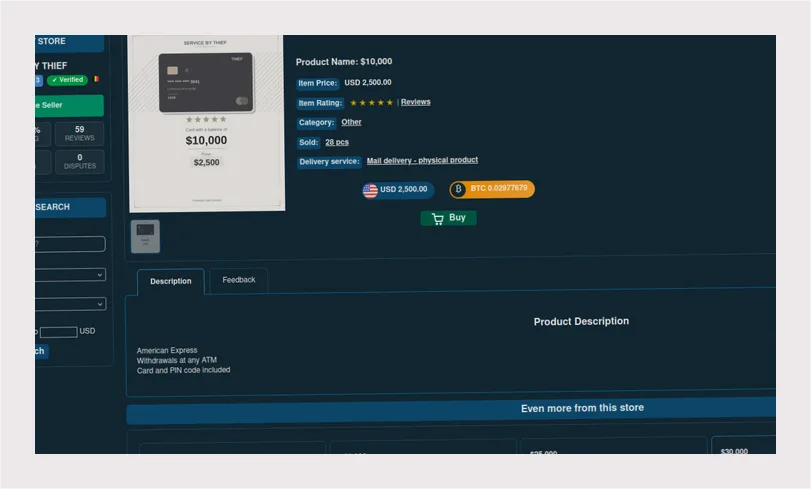Click the green Seller button in sidebar
The image size is (811, 489).
[69, 106]
